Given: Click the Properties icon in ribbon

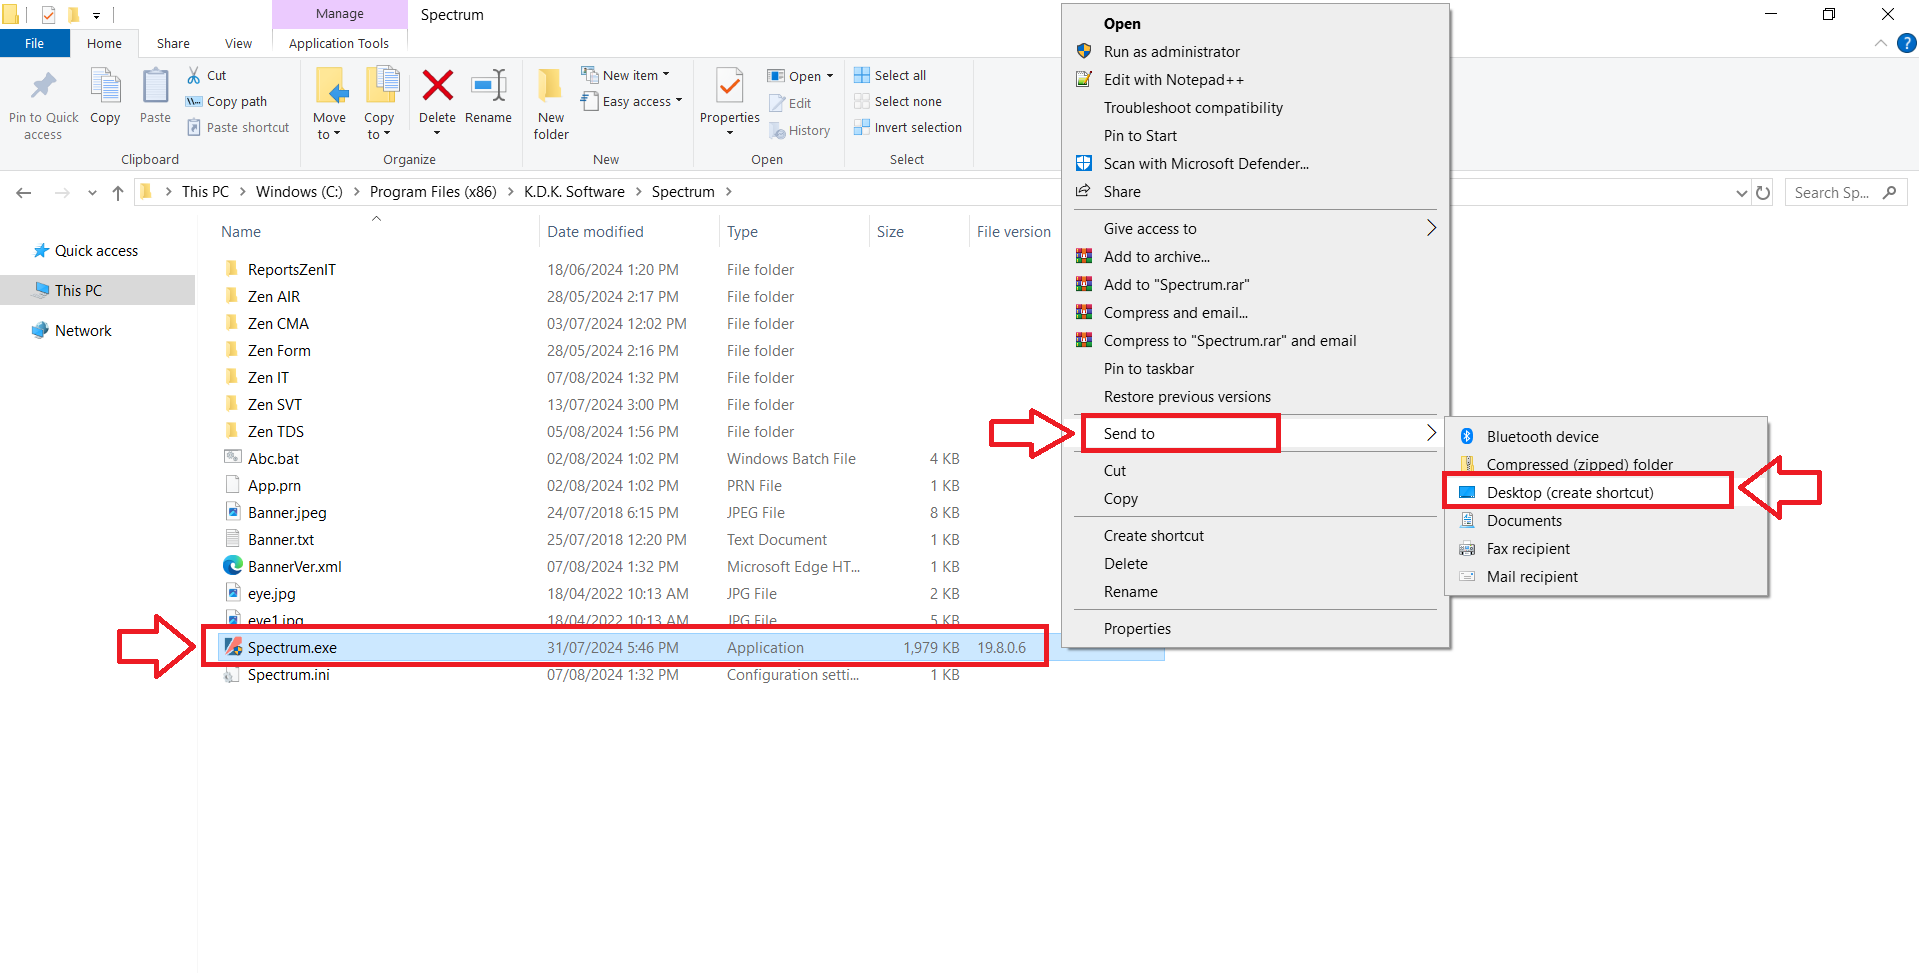Looking at the screenshot, I should (x=729, y=87).
